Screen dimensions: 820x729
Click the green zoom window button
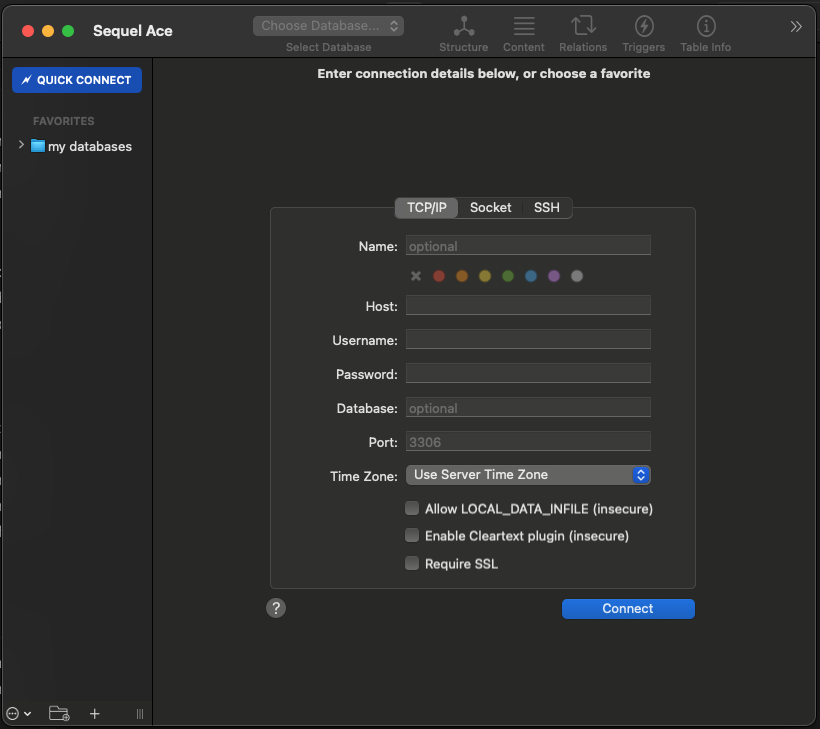coord(68,31)
